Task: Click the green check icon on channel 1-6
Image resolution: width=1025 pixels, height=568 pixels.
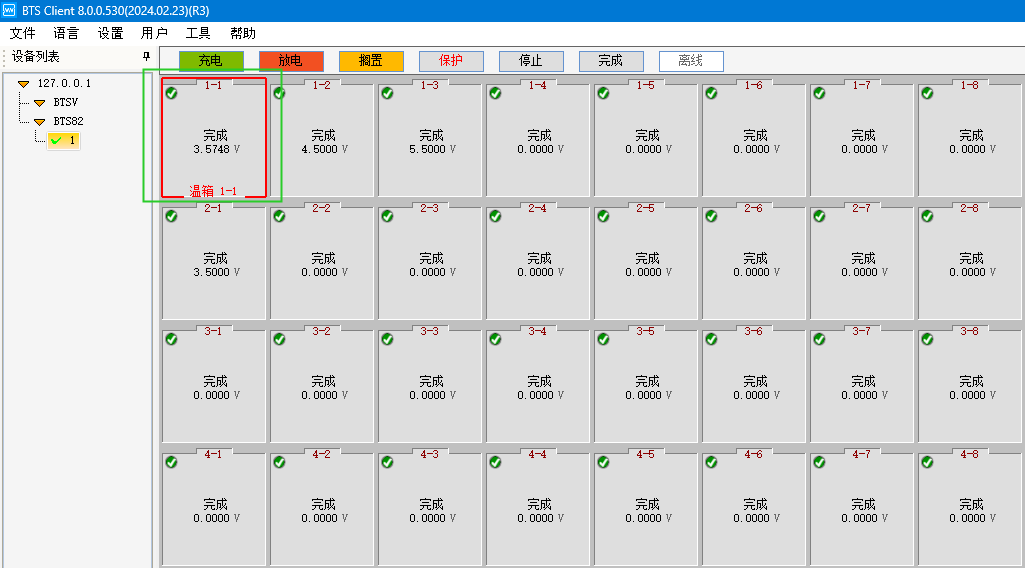Action: (711, 93)
